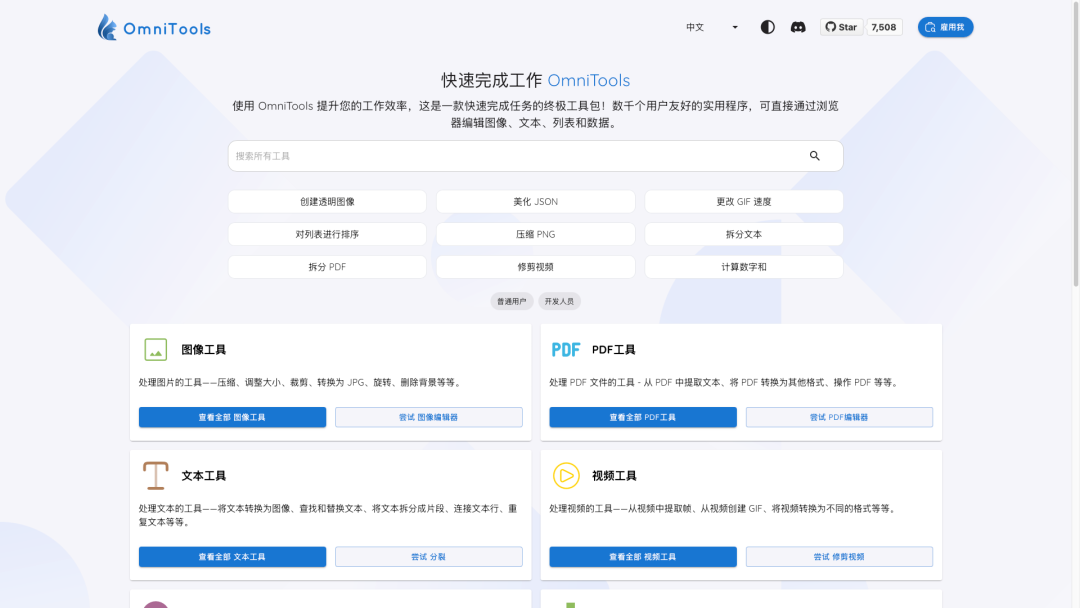Click the 文本工具 letter T icon
The height and width of the screenshot is (608, 1080).
[x=156, y=476]
